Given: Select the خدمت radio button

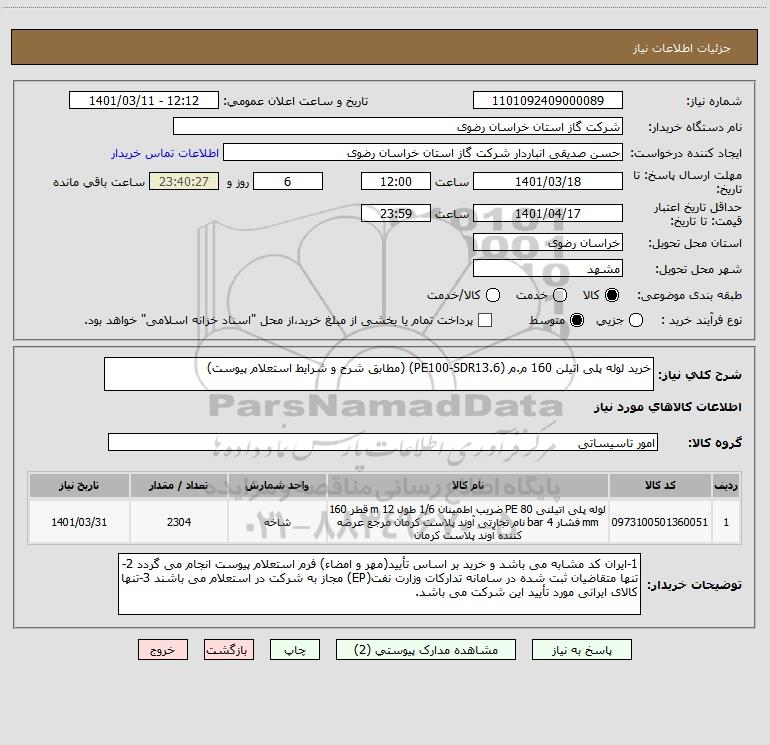Looking at the screenshot, I should click(x=560, y=295).
